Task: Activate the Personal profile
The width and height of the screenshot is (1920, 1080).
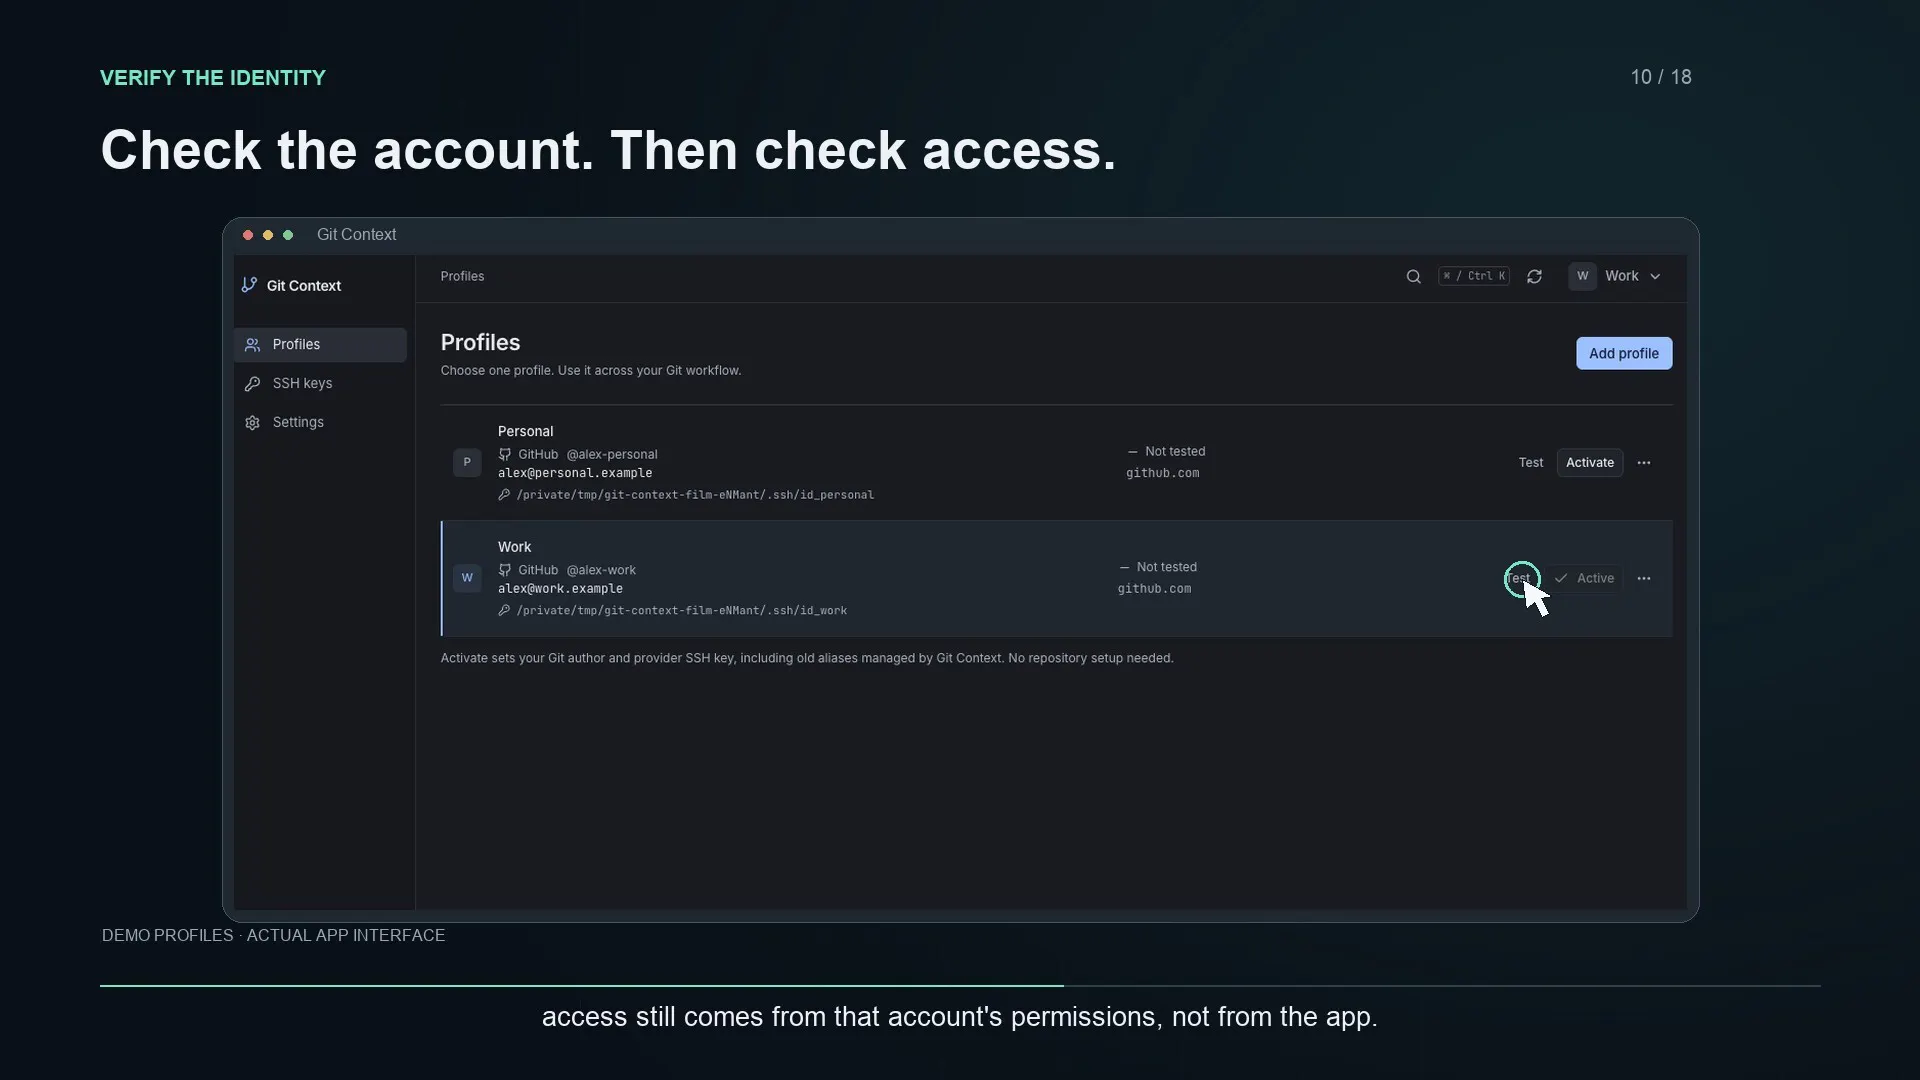Action: 1590,462
